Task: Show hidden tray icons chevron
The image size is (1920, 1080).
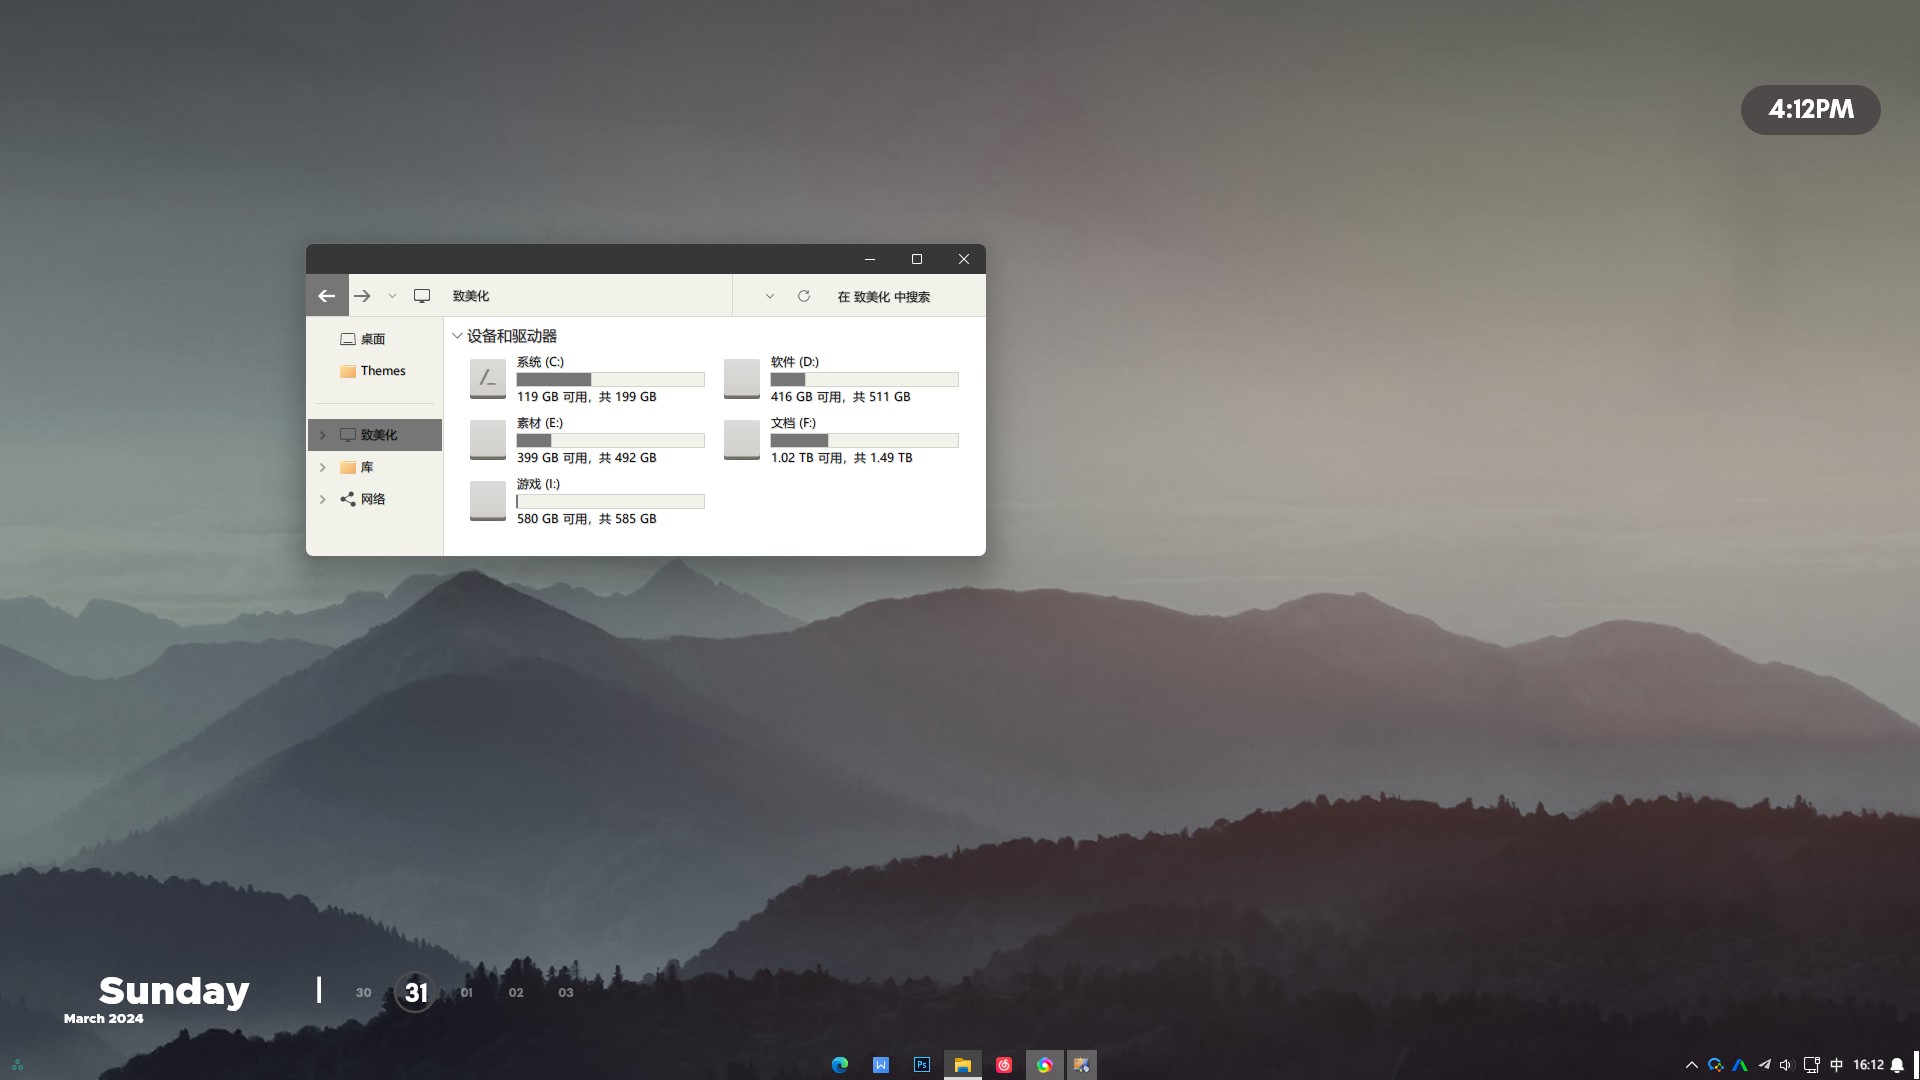Action: [1691, 1065]
